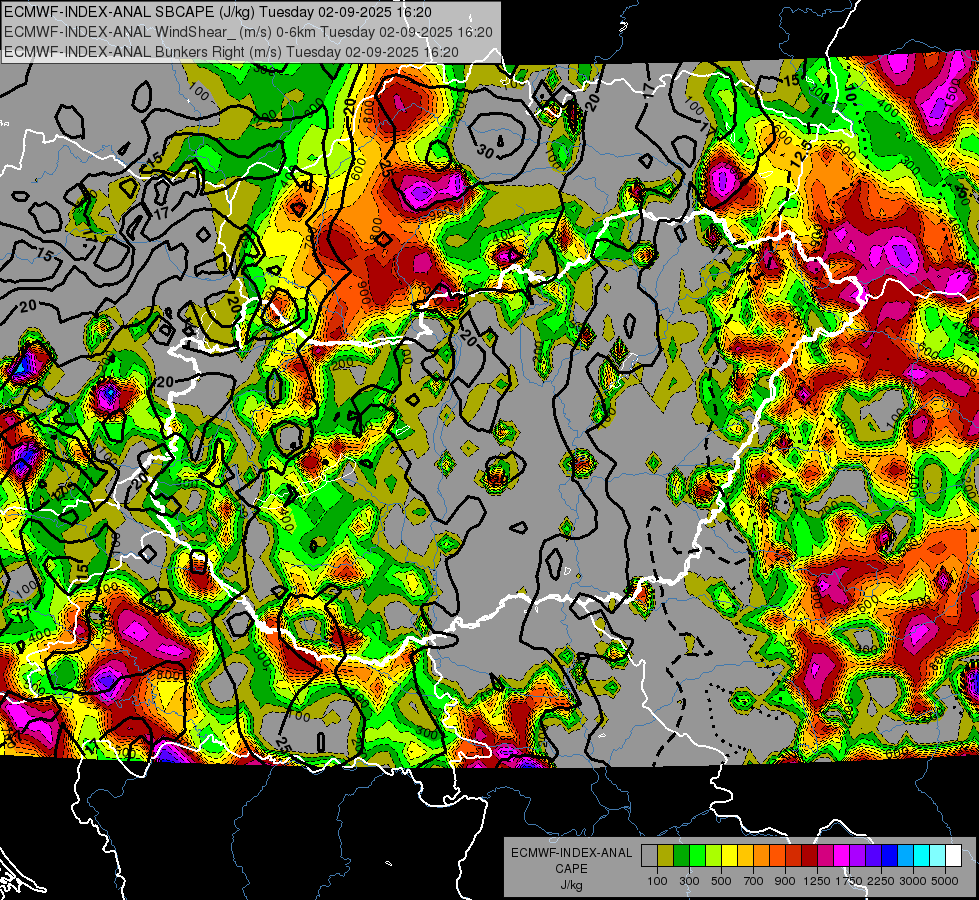Click the 700 legend tick label
This screenshot has height=900, width=979.
click(753, 881)
